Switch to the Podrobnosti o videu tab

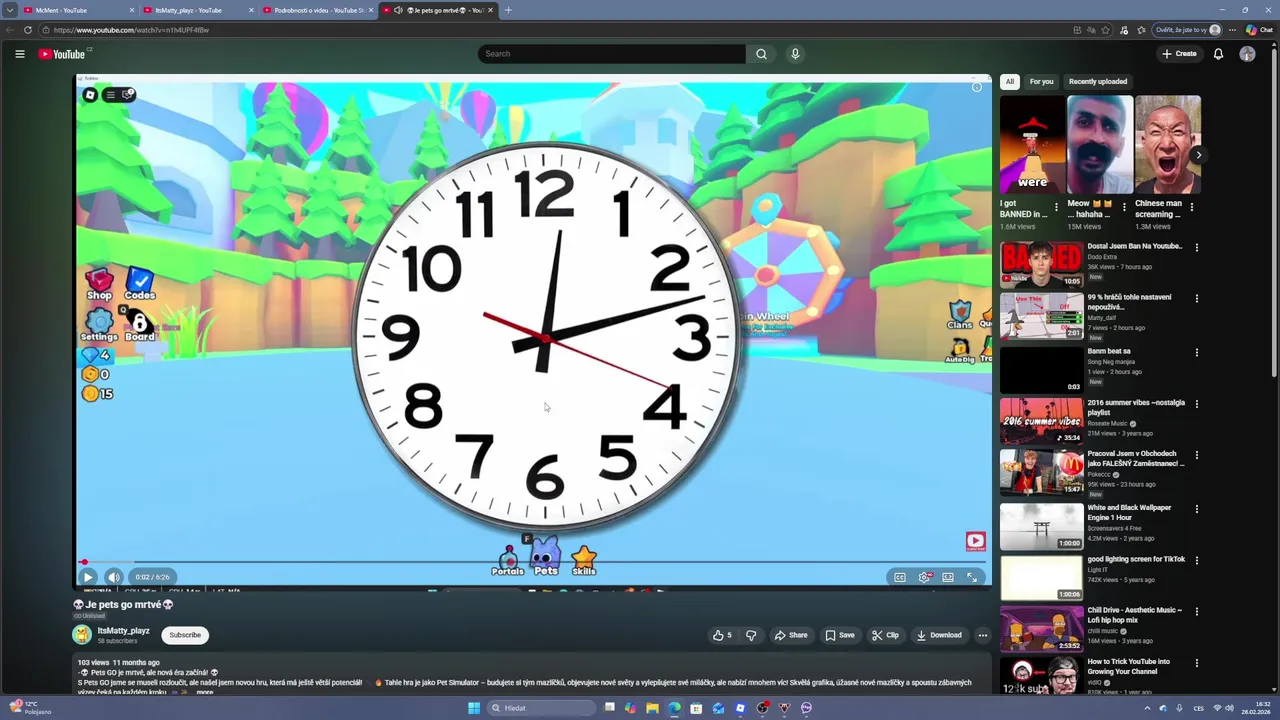tap(318, 10)
